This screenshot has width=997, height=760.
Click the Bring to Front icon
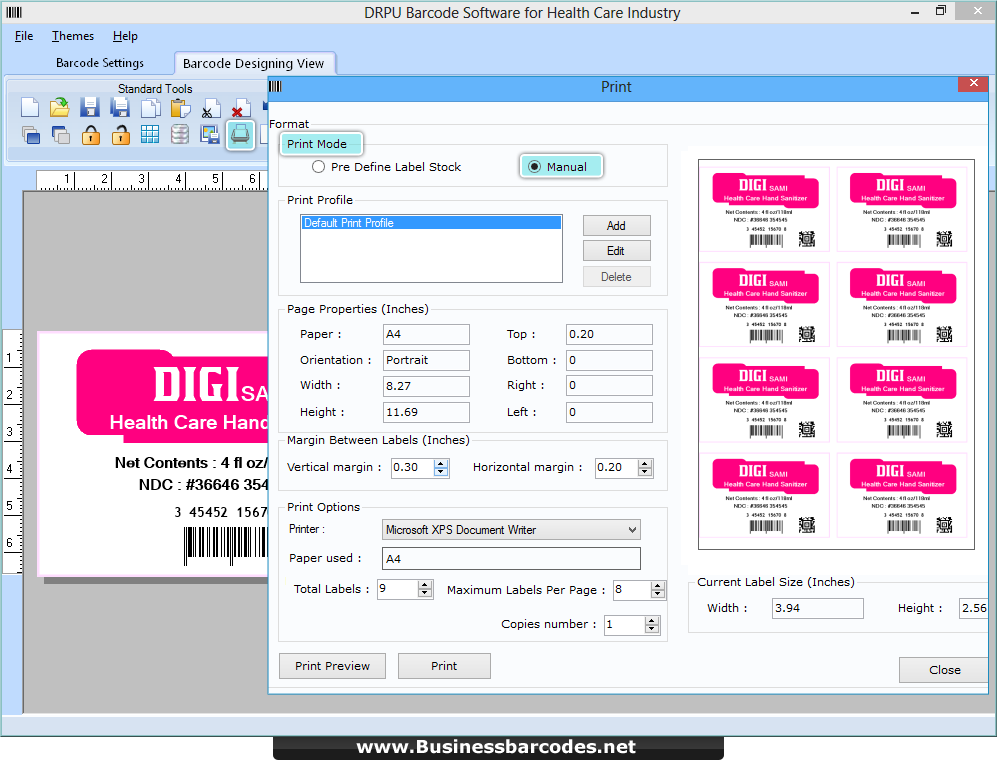click(30, 135)
